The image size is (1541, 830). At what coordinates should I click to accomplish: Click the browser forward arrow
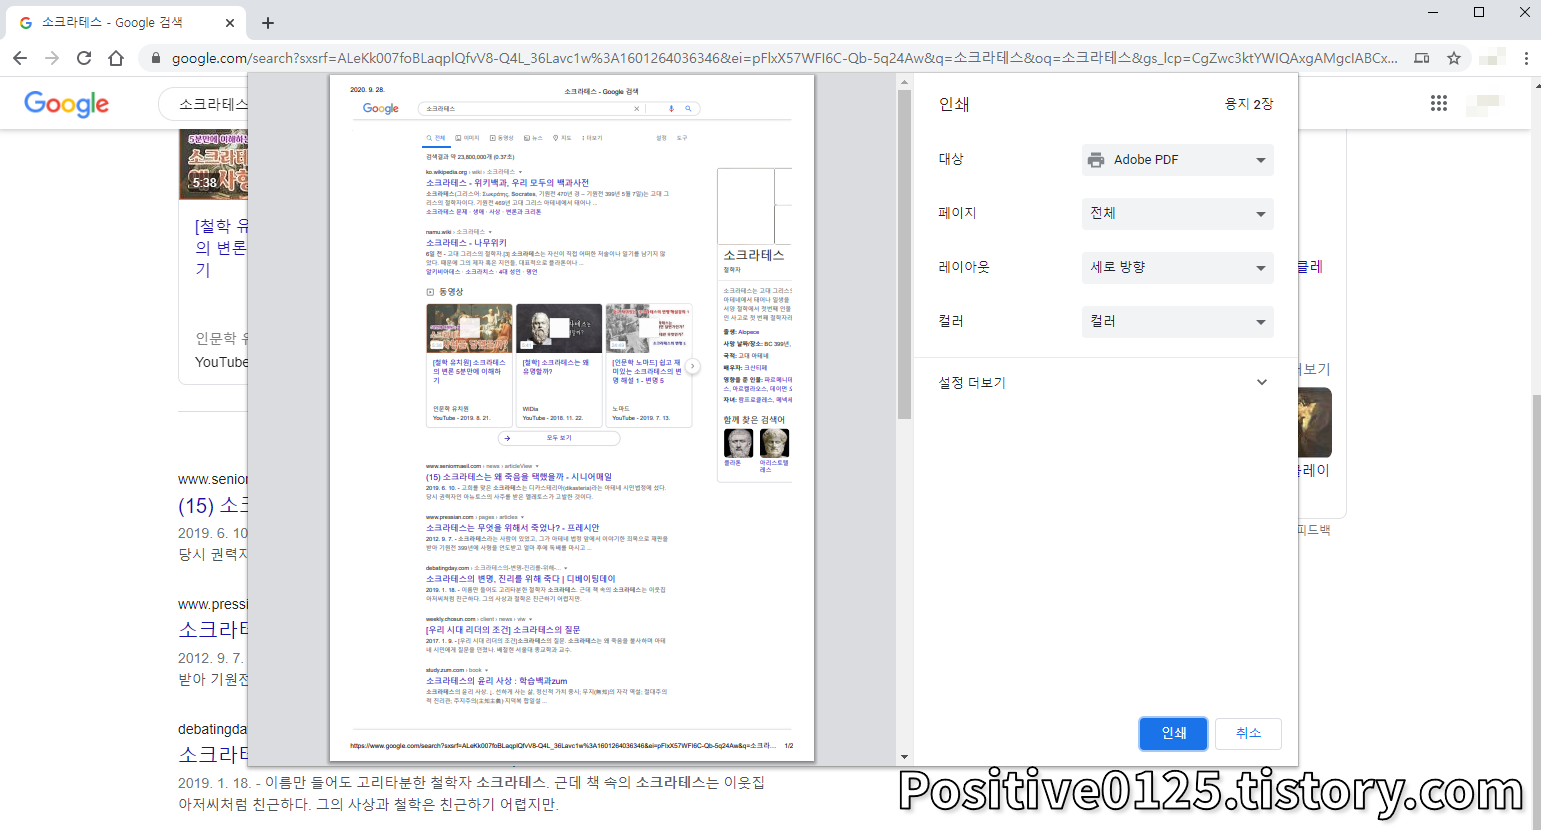[52, 58]
